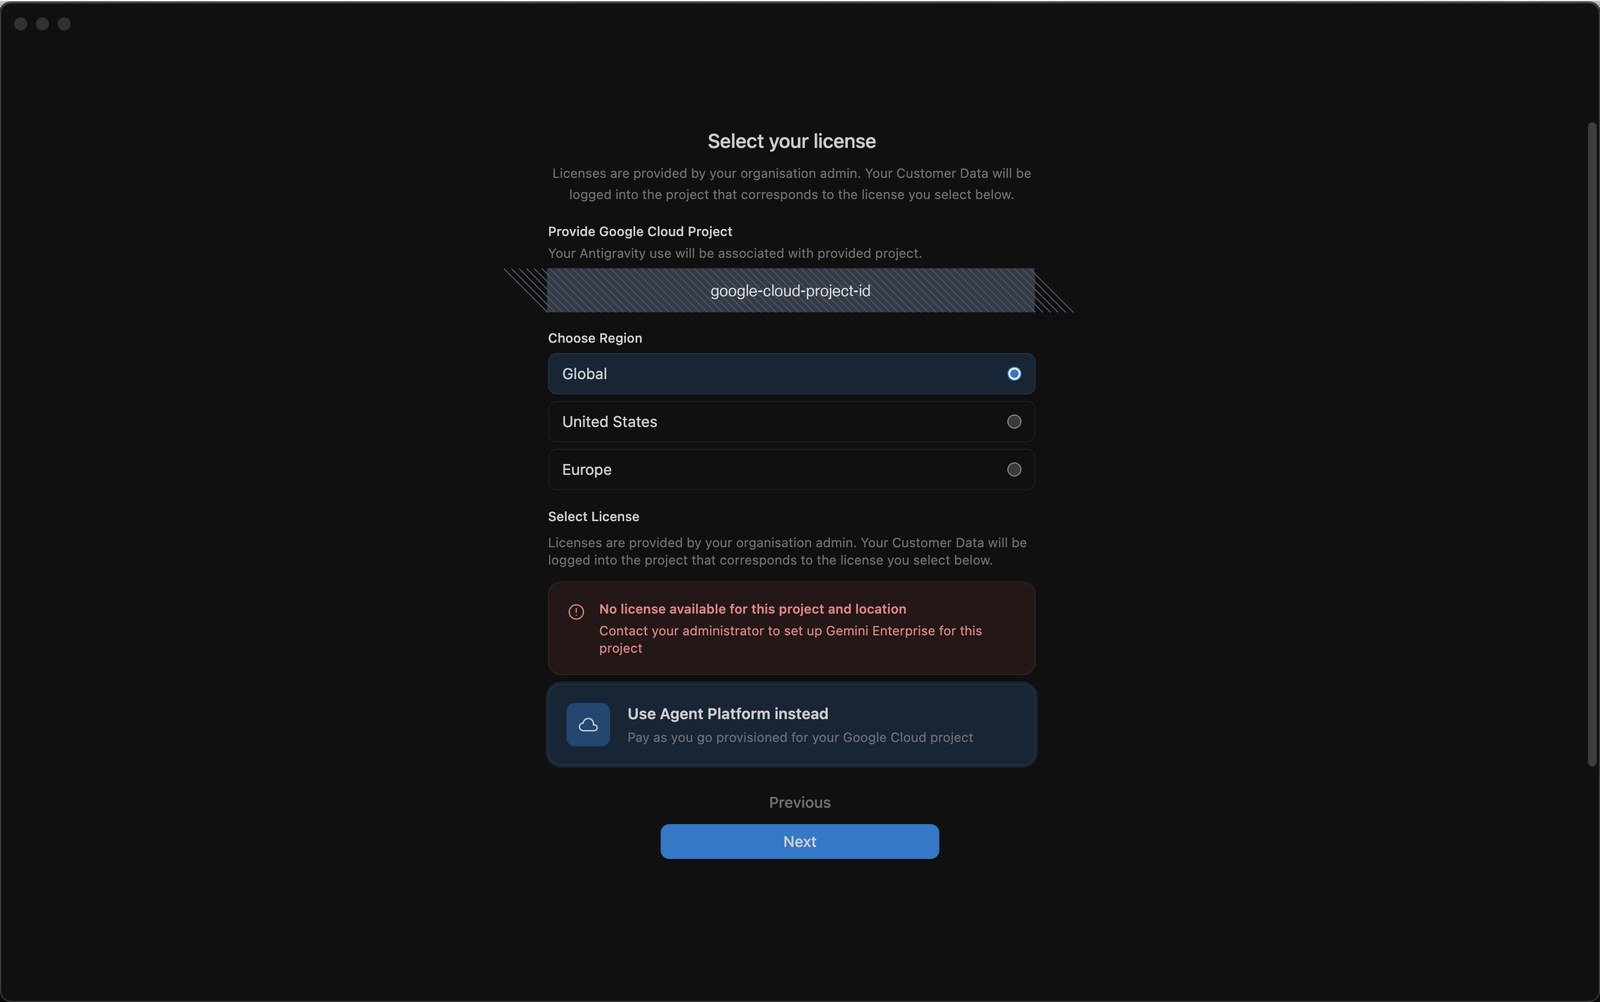Choose Use Agent Platform instead card title
This screenshot has height=1002, width=1600.
(x=727, y=714)
